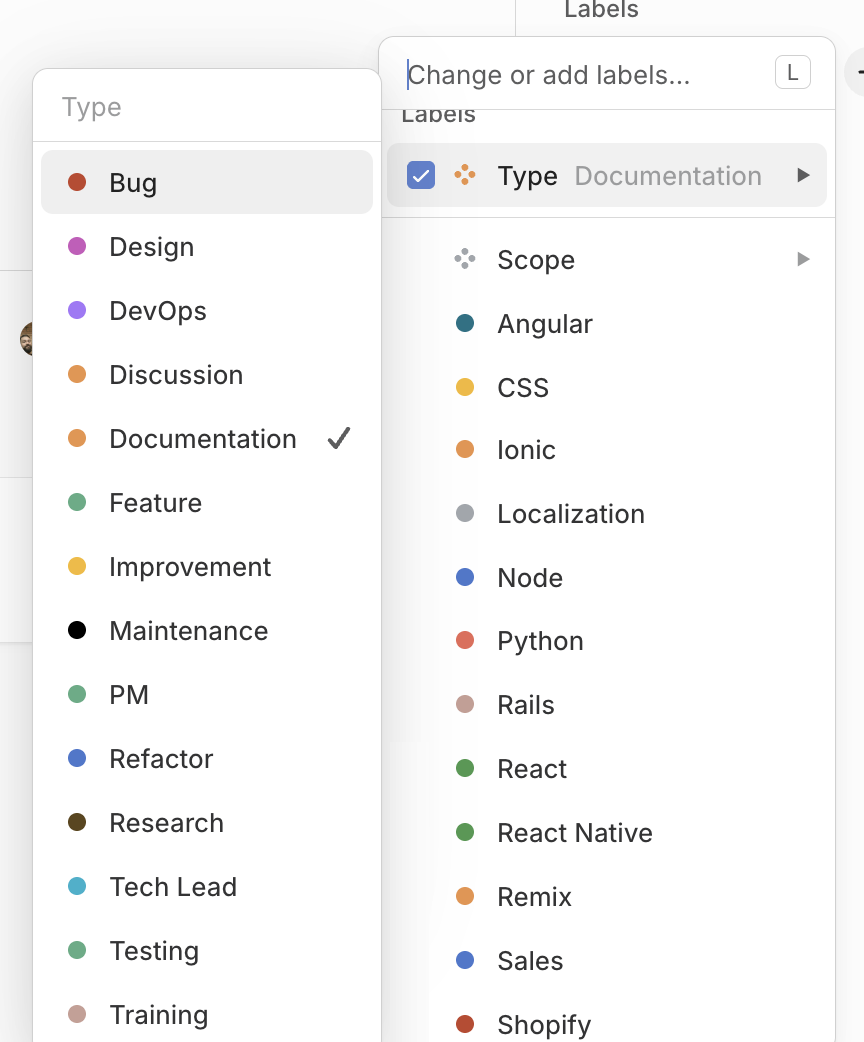Uncheck the Type label group checkbox
The image size is (864, 1042).
(421, 175)
